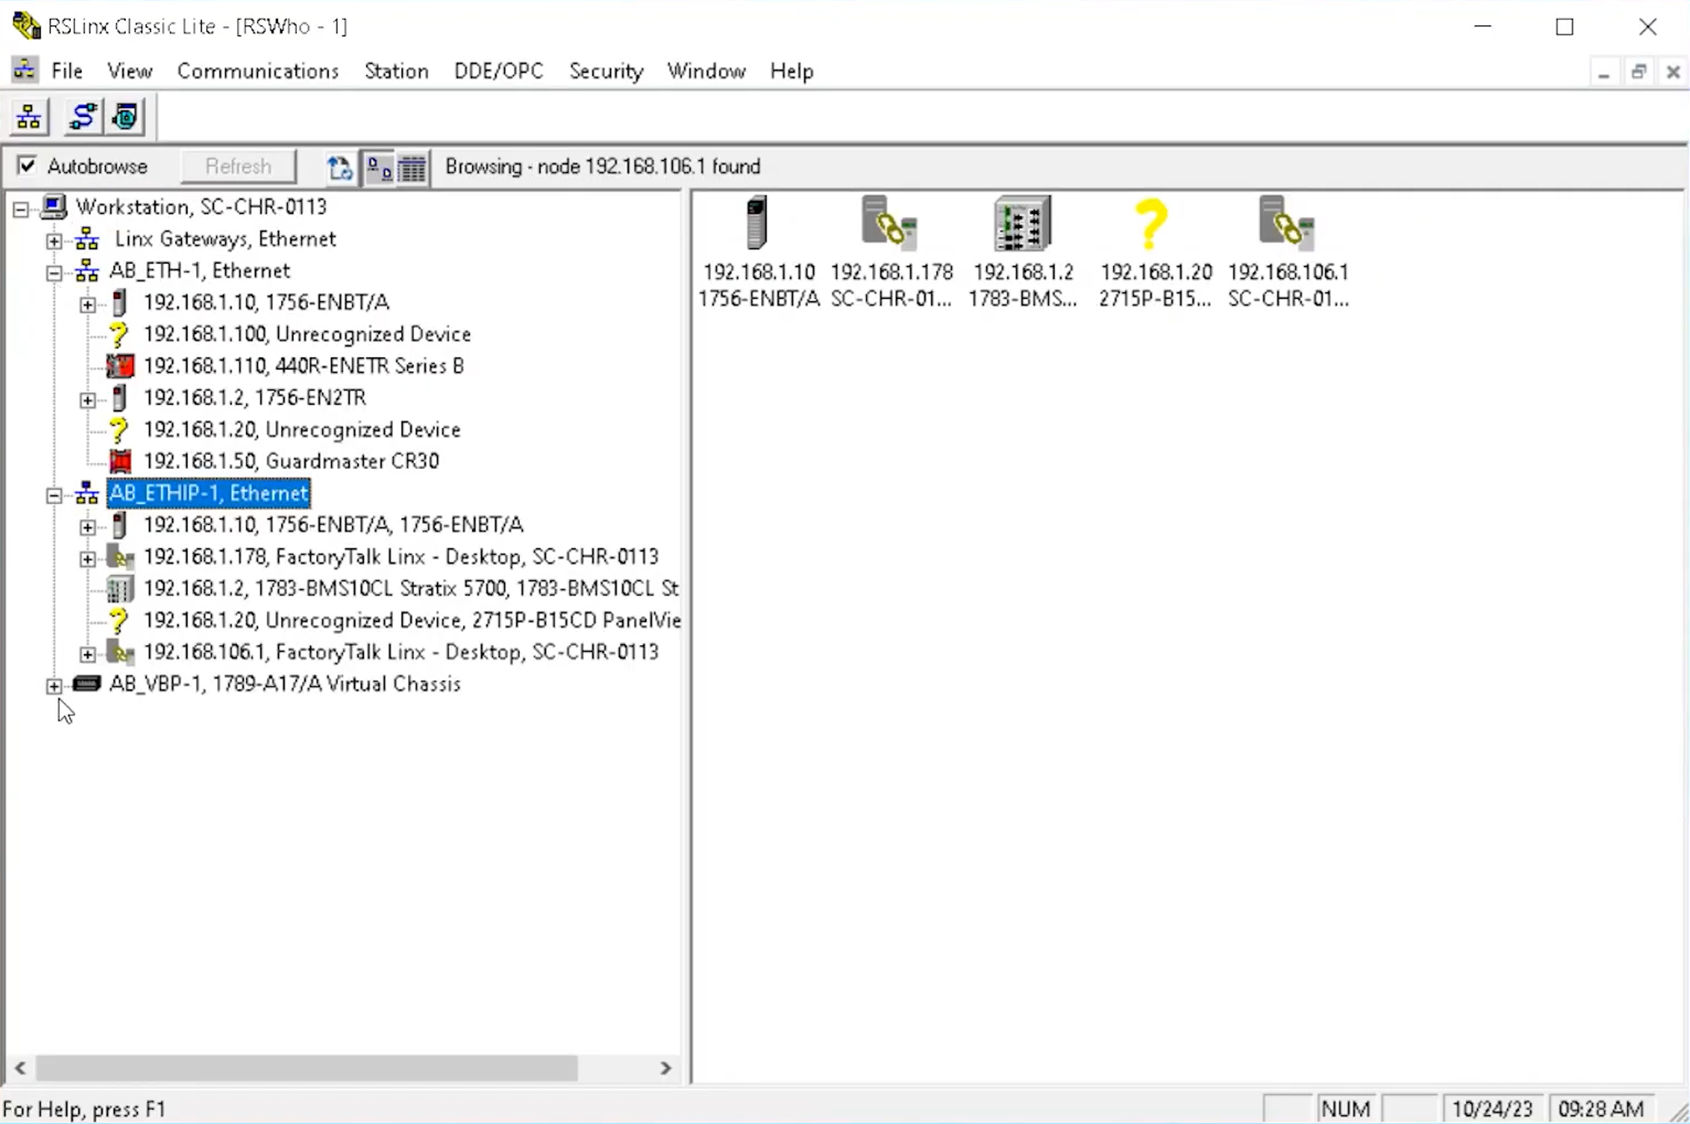Click the tree scrollbar right arrow
This screenshot has width=1690, height=1124.
pos(665,1068)
